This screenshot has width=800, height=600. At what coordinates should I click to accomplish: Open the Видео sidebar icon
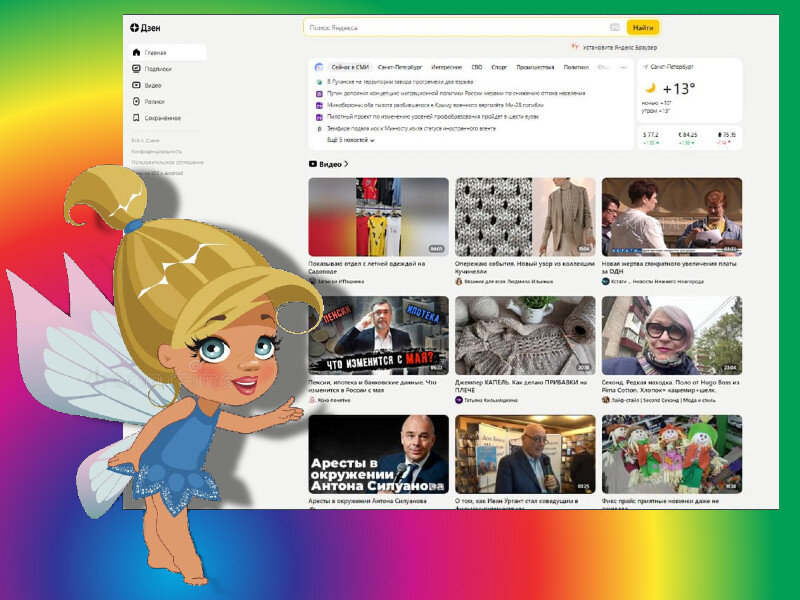click(x=136, y=85)
